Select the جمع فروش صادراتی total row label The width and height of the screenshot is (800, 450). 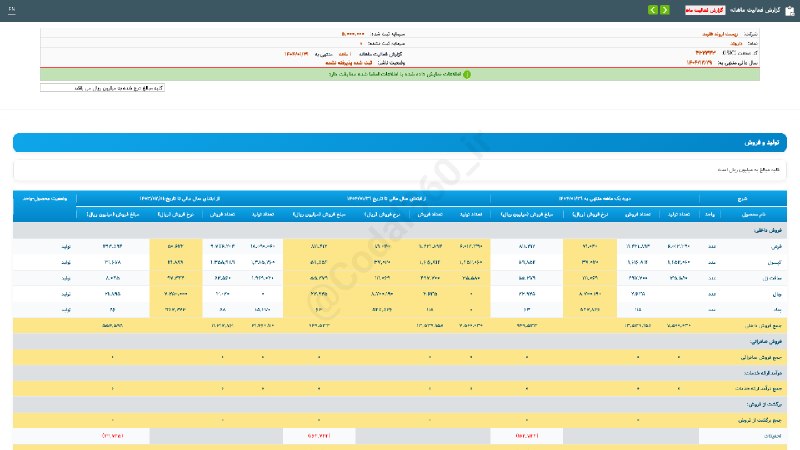pos(762,357)
